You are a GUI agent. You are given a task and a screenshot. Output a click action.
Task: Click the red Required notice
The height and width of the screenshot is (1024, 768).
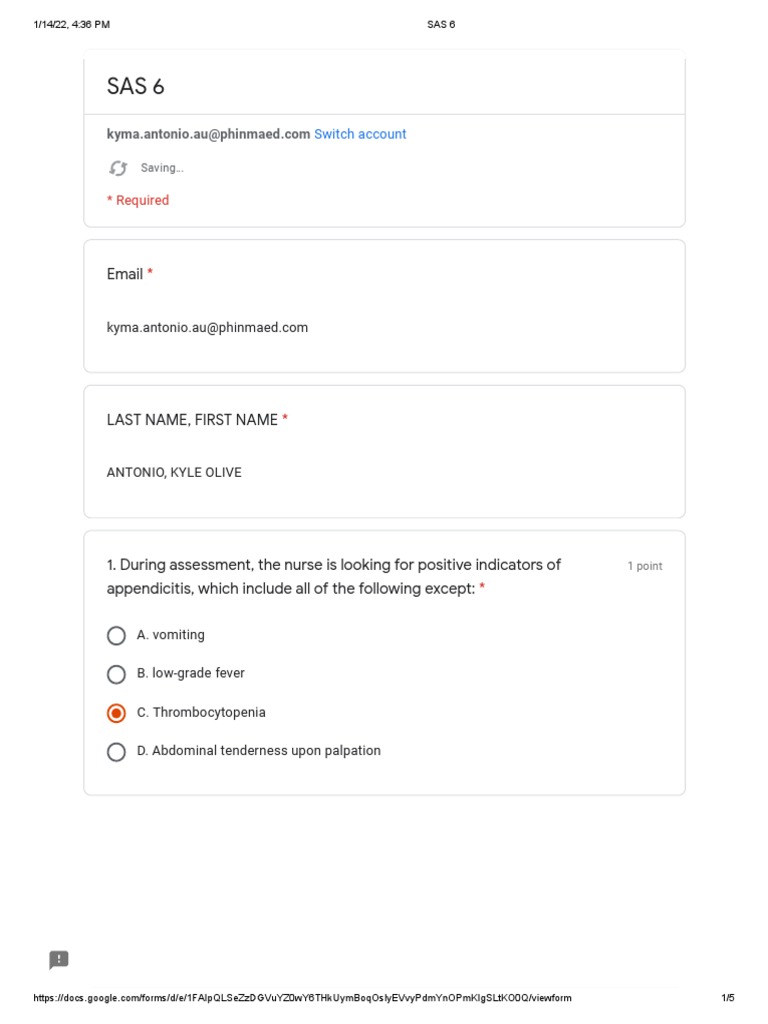click(138, 200)
